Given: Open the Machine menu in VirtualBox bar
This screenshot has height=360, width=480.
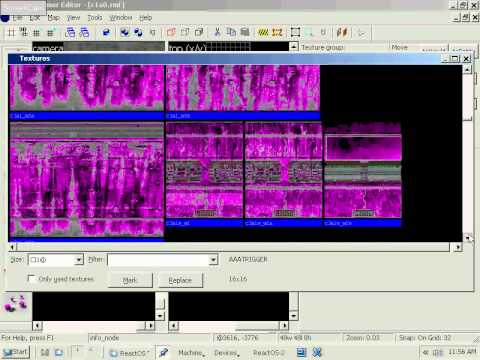Looking at the screenshot, I should (191, 353).
